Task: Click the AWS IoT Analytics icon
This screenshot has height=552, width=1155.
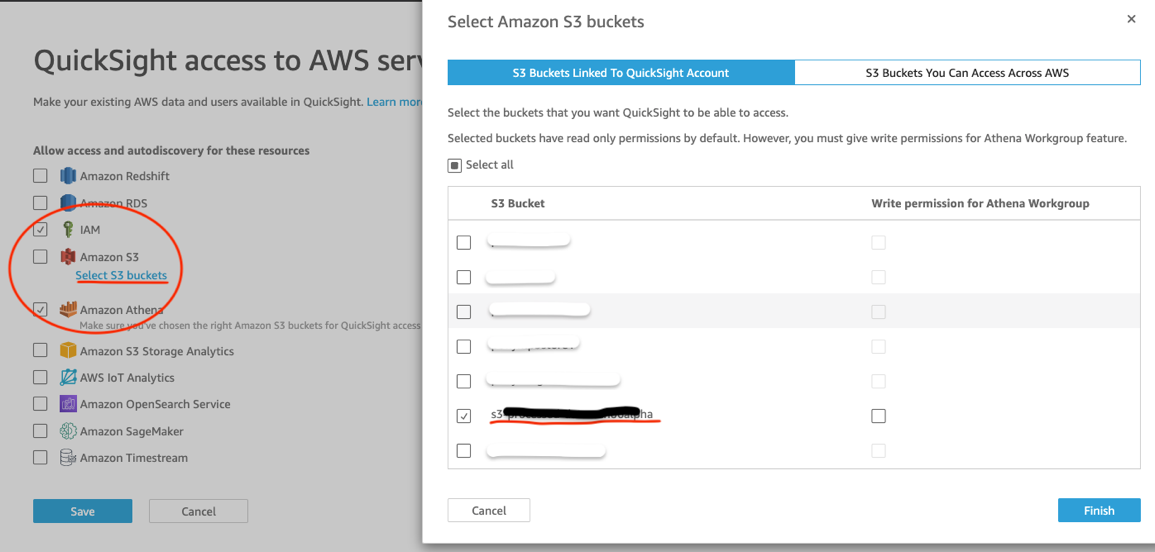Action: 69,377
